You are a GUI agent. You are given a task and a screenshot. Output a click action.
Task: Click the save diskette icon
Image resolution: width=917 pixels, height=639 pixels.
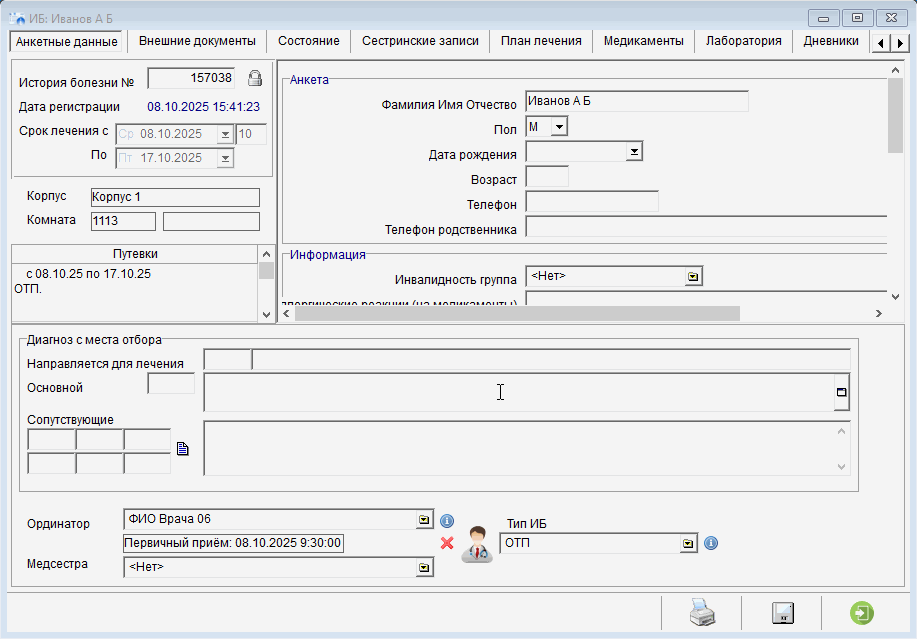tap(781, 613)
